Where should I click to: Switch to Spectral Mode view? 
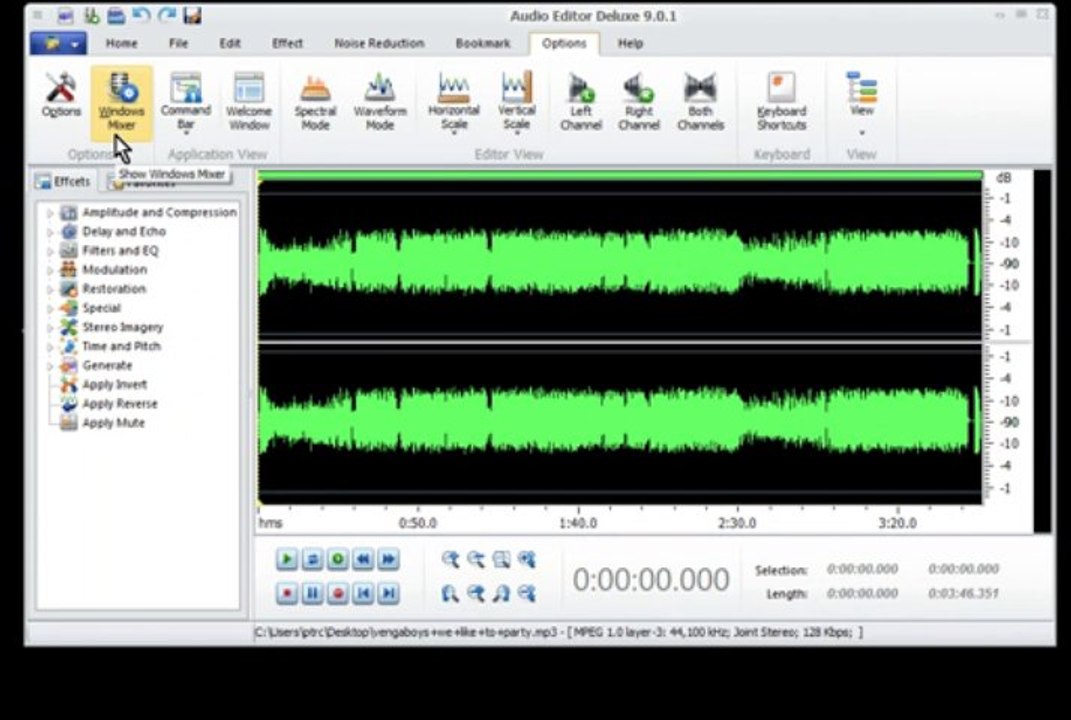[316, 101]
